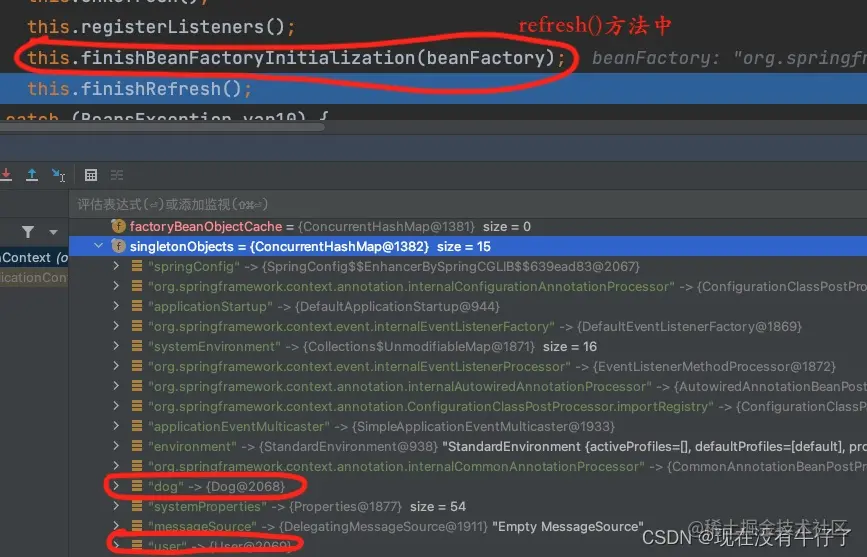Click the entry icon beside "systemProperties"
This screenshot has height=557, width=867.
pyautogui.click(x=137, y=506)
